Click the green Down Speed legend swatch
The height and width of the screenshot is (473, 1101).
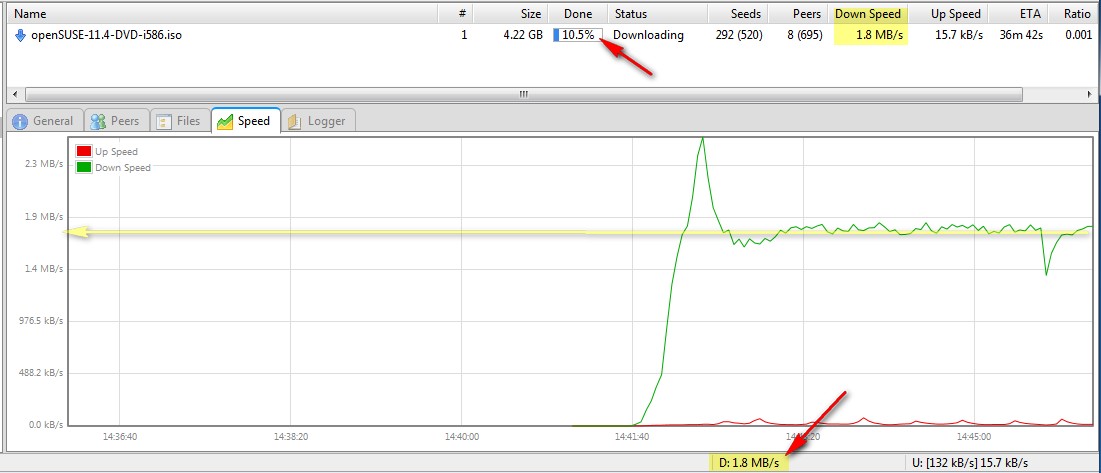coord(84,167)
